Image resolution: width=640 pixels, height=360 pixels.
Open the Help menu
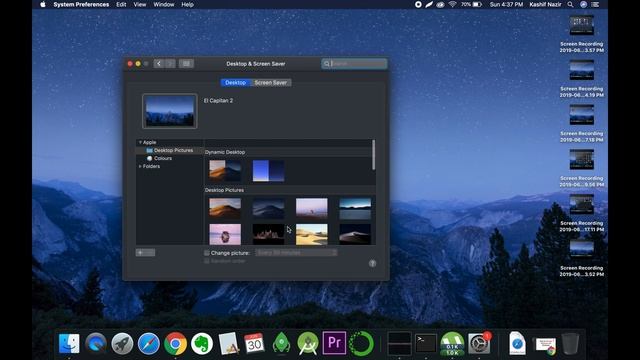(x=187, y=4)
